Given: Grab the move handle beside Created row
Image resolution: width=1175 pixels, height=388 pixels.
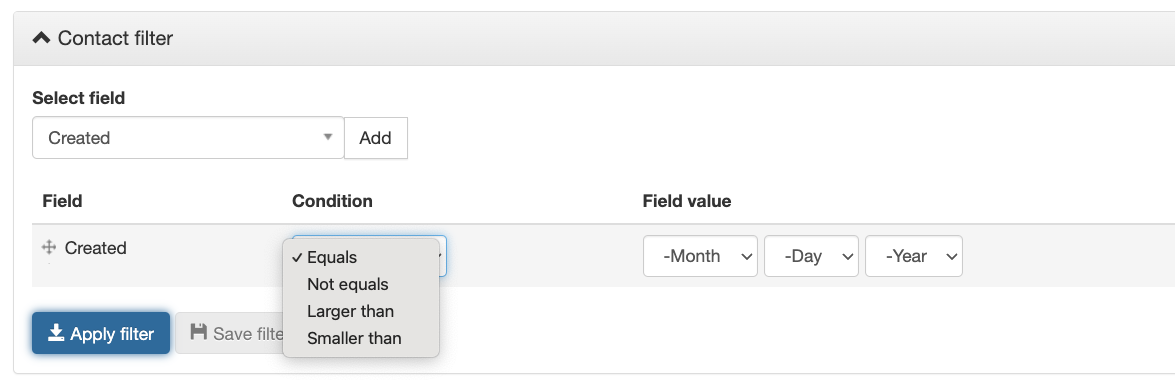Looking at the screenshot, I should pyautogui.click(x=49, y=247).
